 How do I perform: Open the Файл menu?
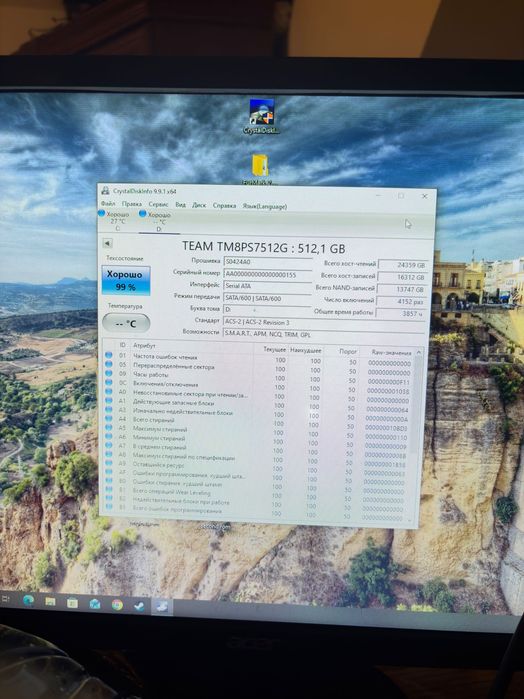(x=108, y=204)
